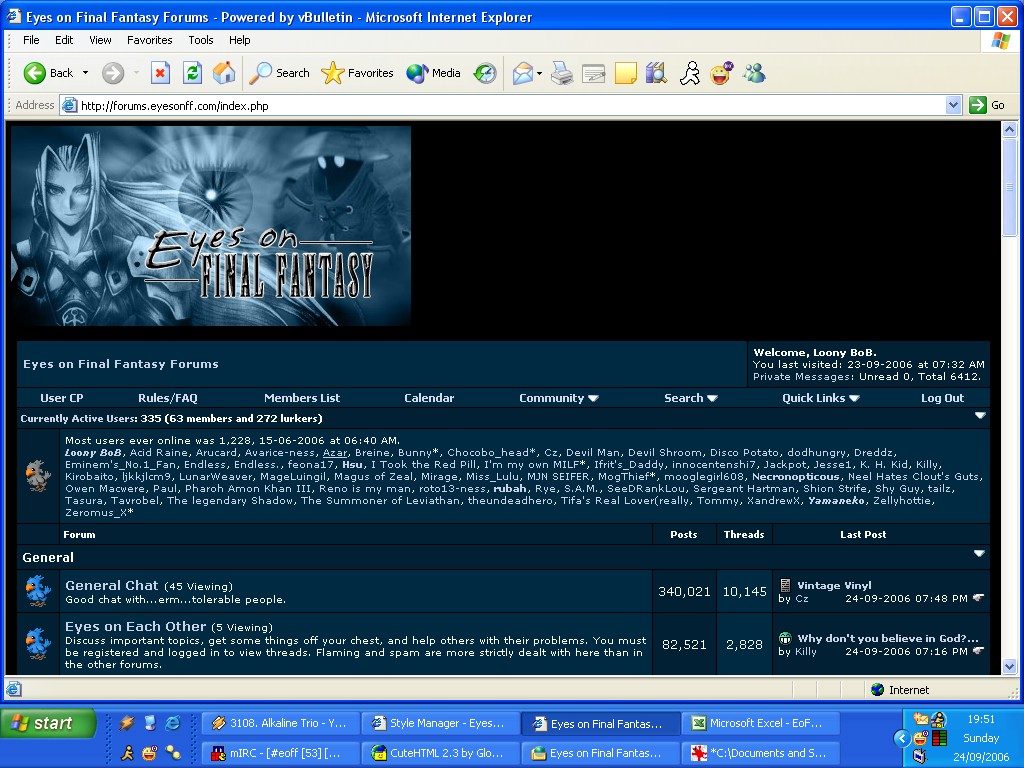
Task: Collapse the General category section
Action: [979, 553]
